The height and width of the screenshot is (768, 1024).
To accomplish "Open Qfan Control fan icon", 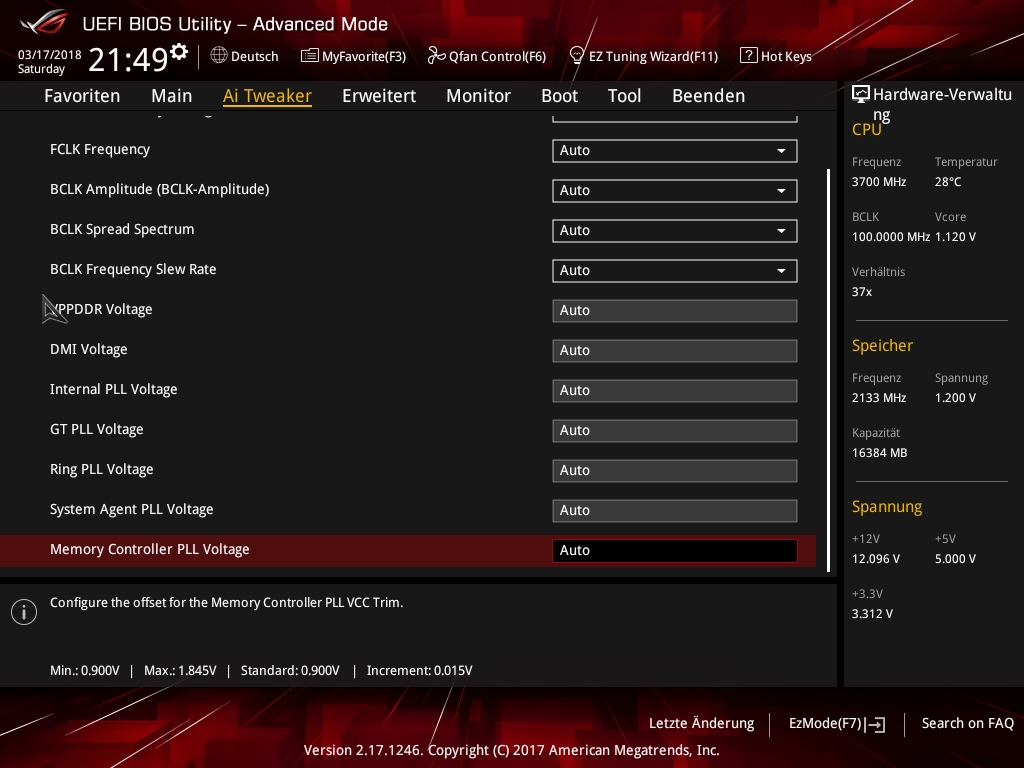I will pos(436,56).
